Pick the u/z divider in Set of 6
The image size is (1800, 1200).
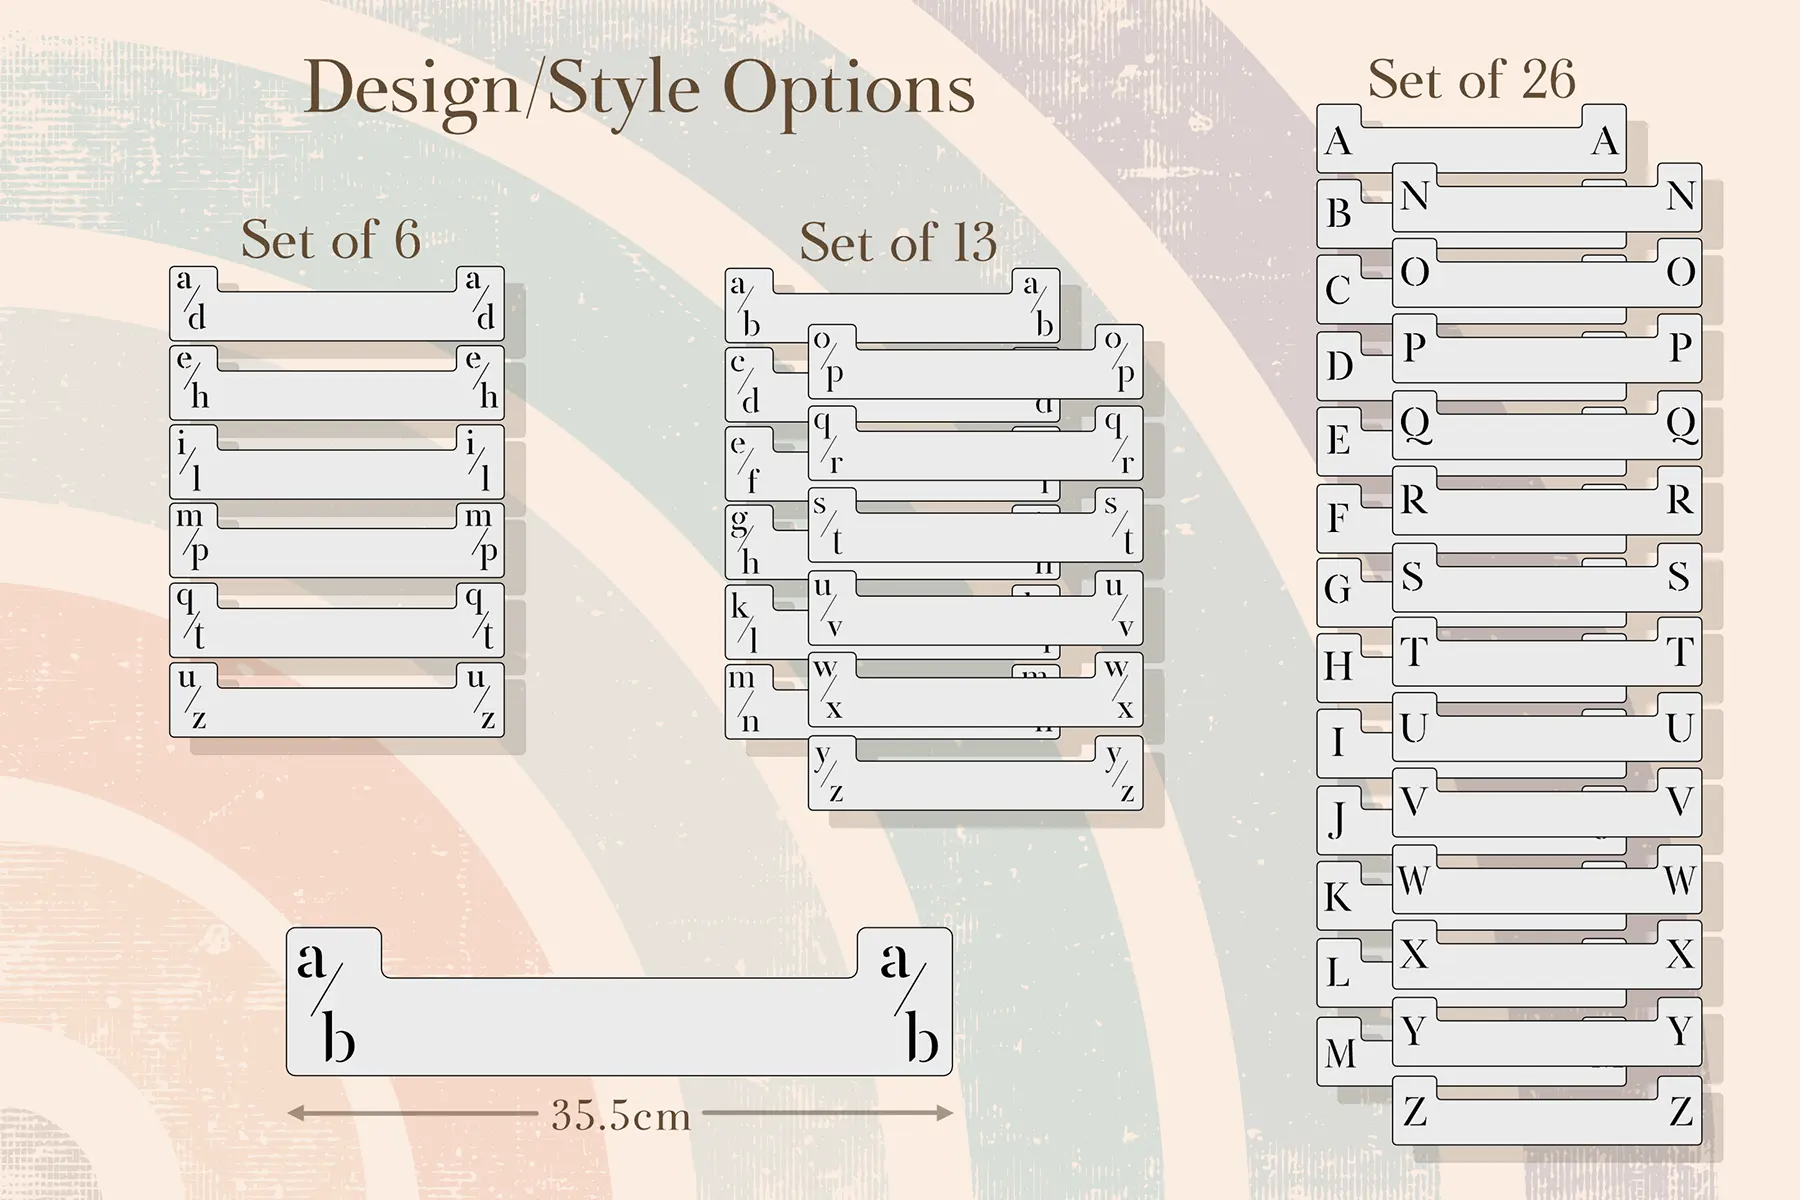[336, 712]
